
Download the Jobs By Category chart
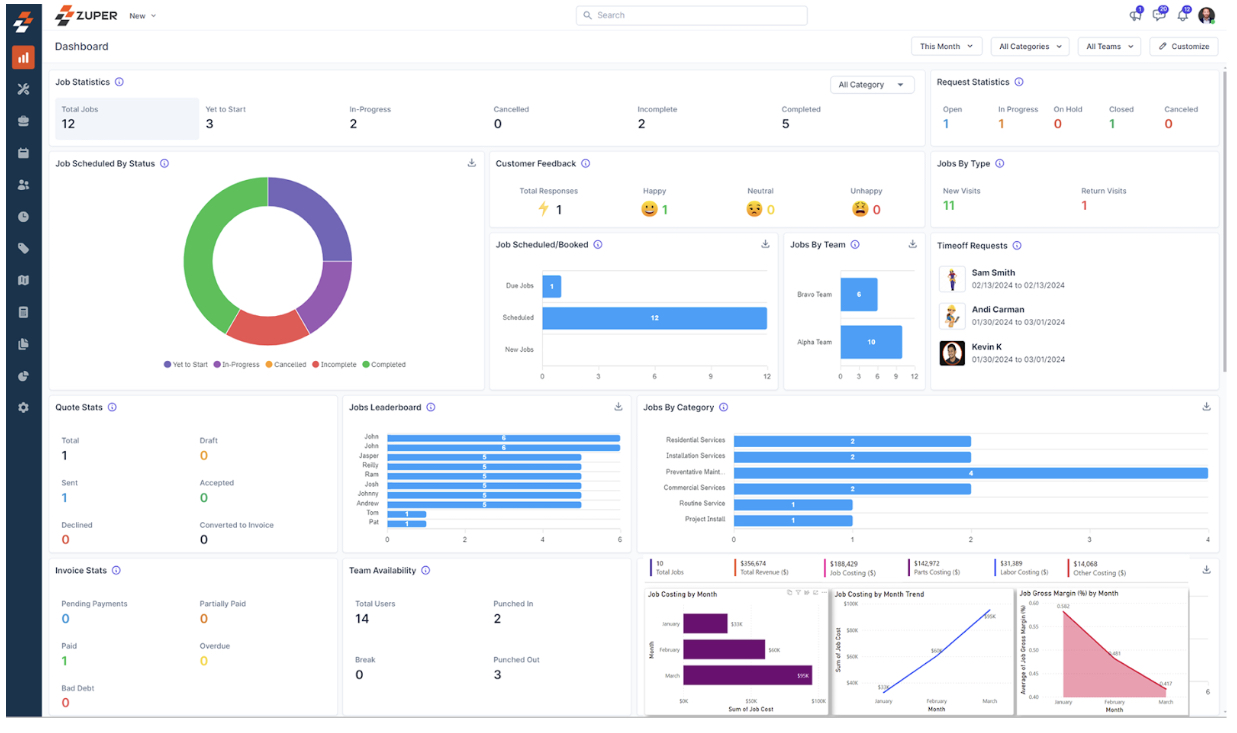pos(1206,407)
